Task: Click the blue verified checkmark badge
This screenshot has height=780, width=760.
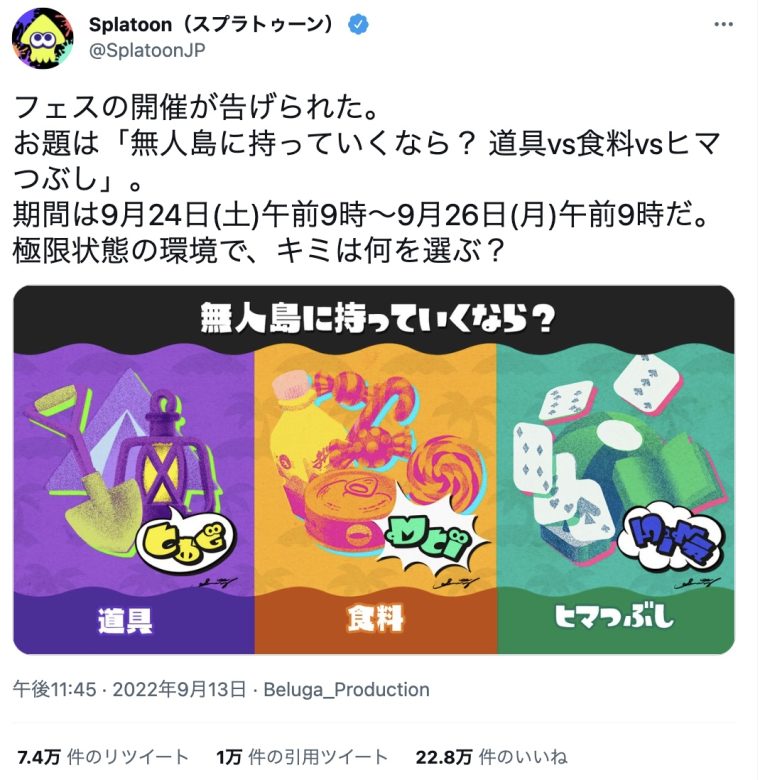Action: pyautogui.click(x=358, y=24)
